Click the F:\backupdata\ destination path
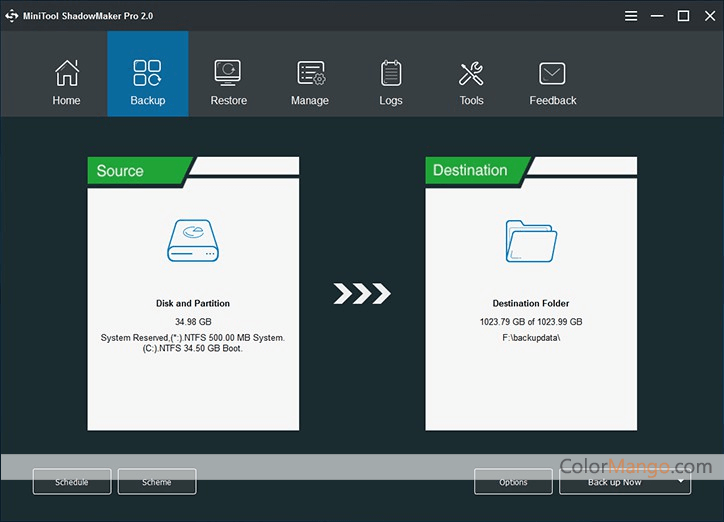 [x=531, y=337]
